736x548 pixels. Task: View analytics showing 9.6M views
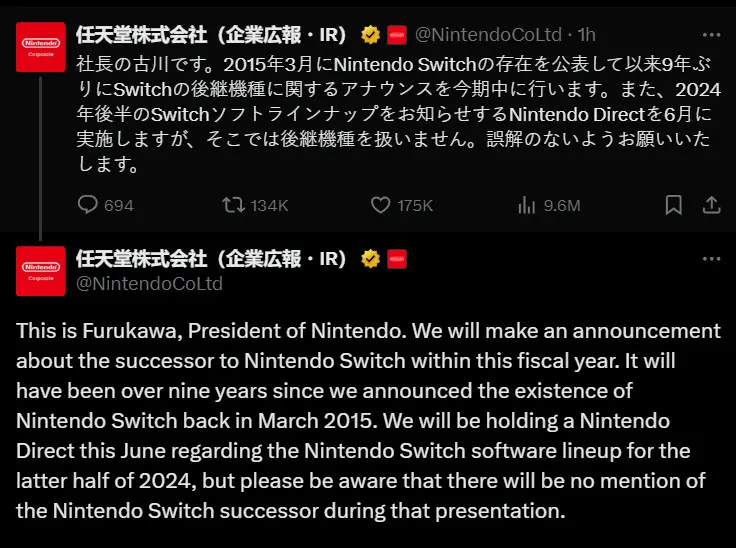coord(549,205)
